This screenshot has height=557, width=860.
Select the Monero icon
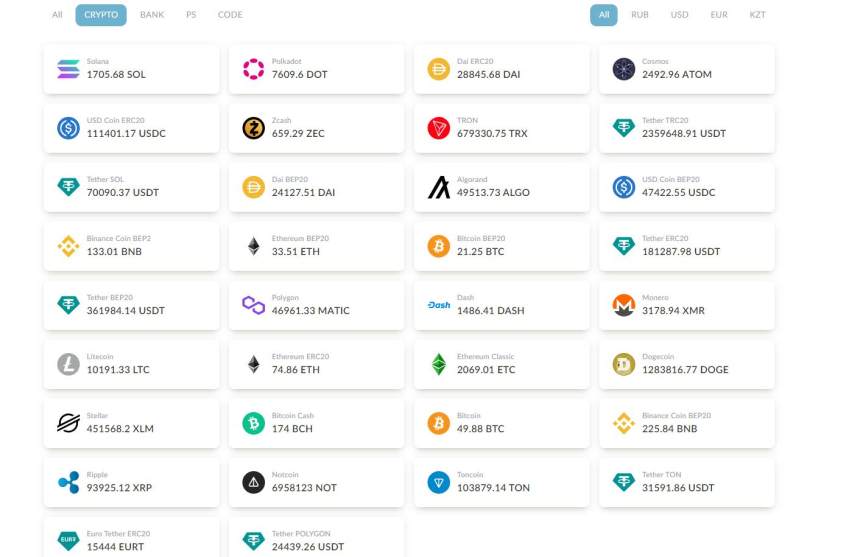(624, 305)
